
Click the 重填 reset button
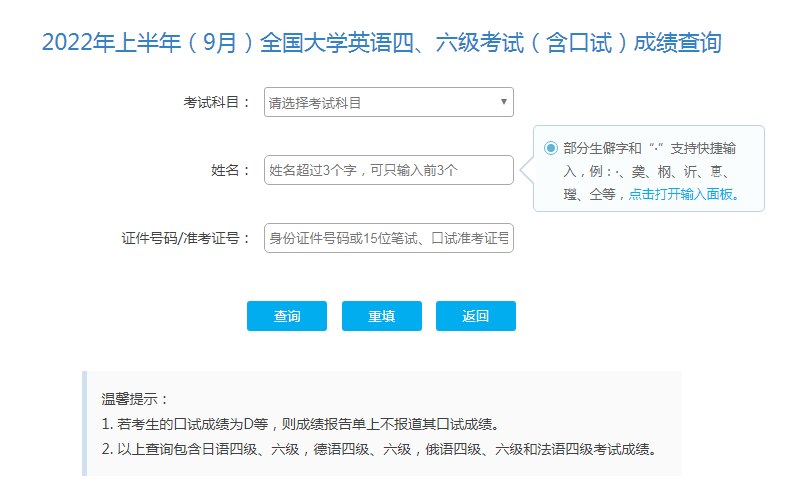[x=381, y=316]
